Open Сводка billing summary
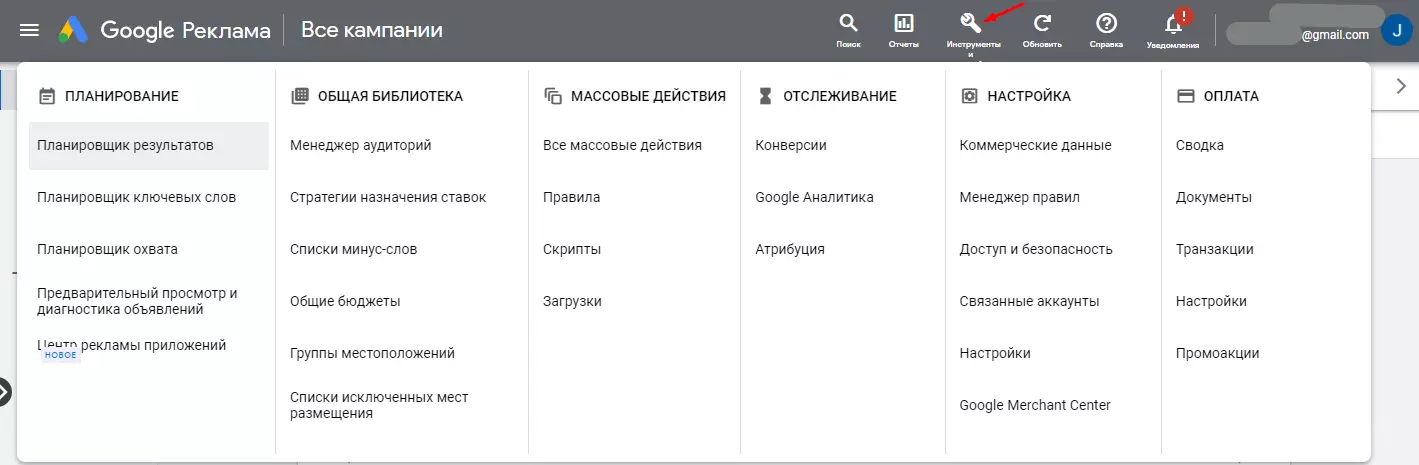The image size is (1419, 465). tap(1200, 145)
